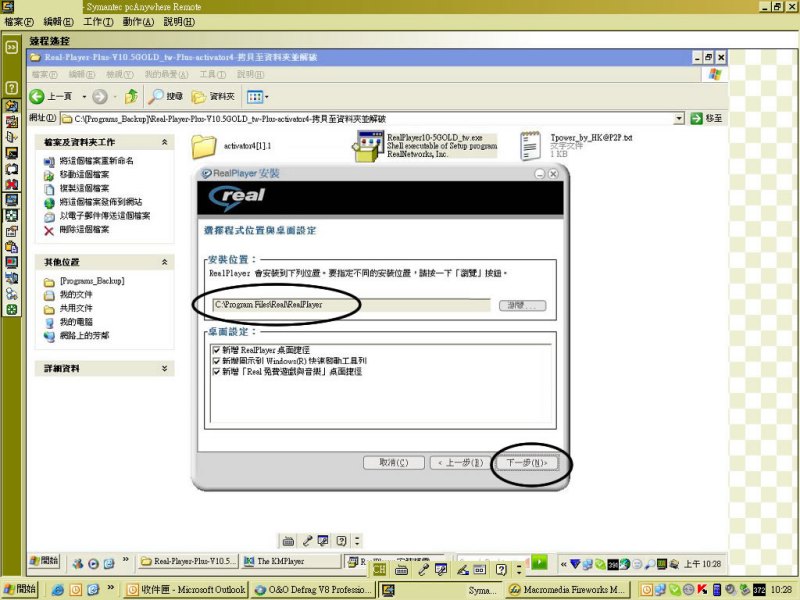Open the 動作(A) menu in pcAnywhere
This screenshot has width=800, height=600.
point(138,22)
